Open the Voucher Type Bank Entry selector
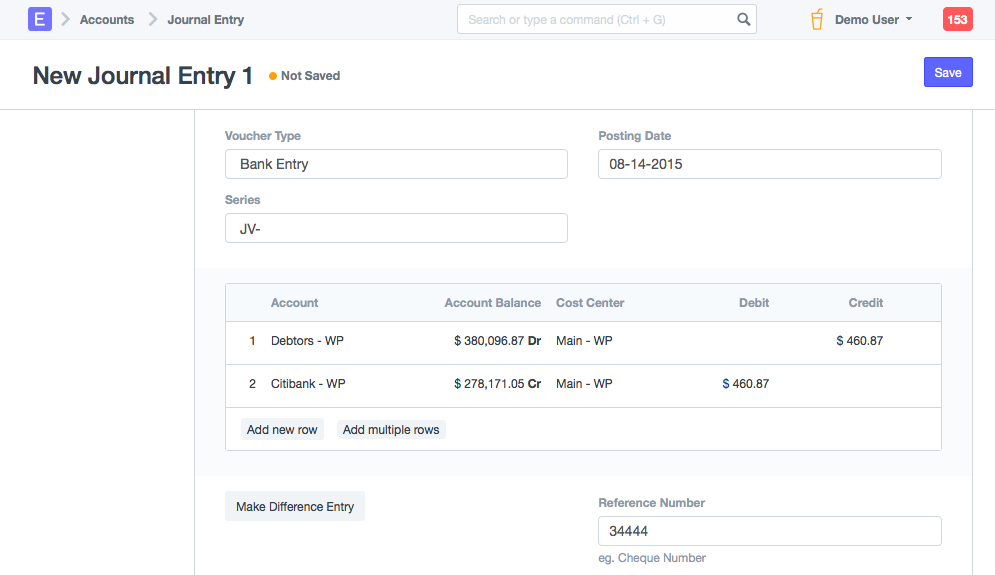 pyautogui.click(x=396, y=164)
